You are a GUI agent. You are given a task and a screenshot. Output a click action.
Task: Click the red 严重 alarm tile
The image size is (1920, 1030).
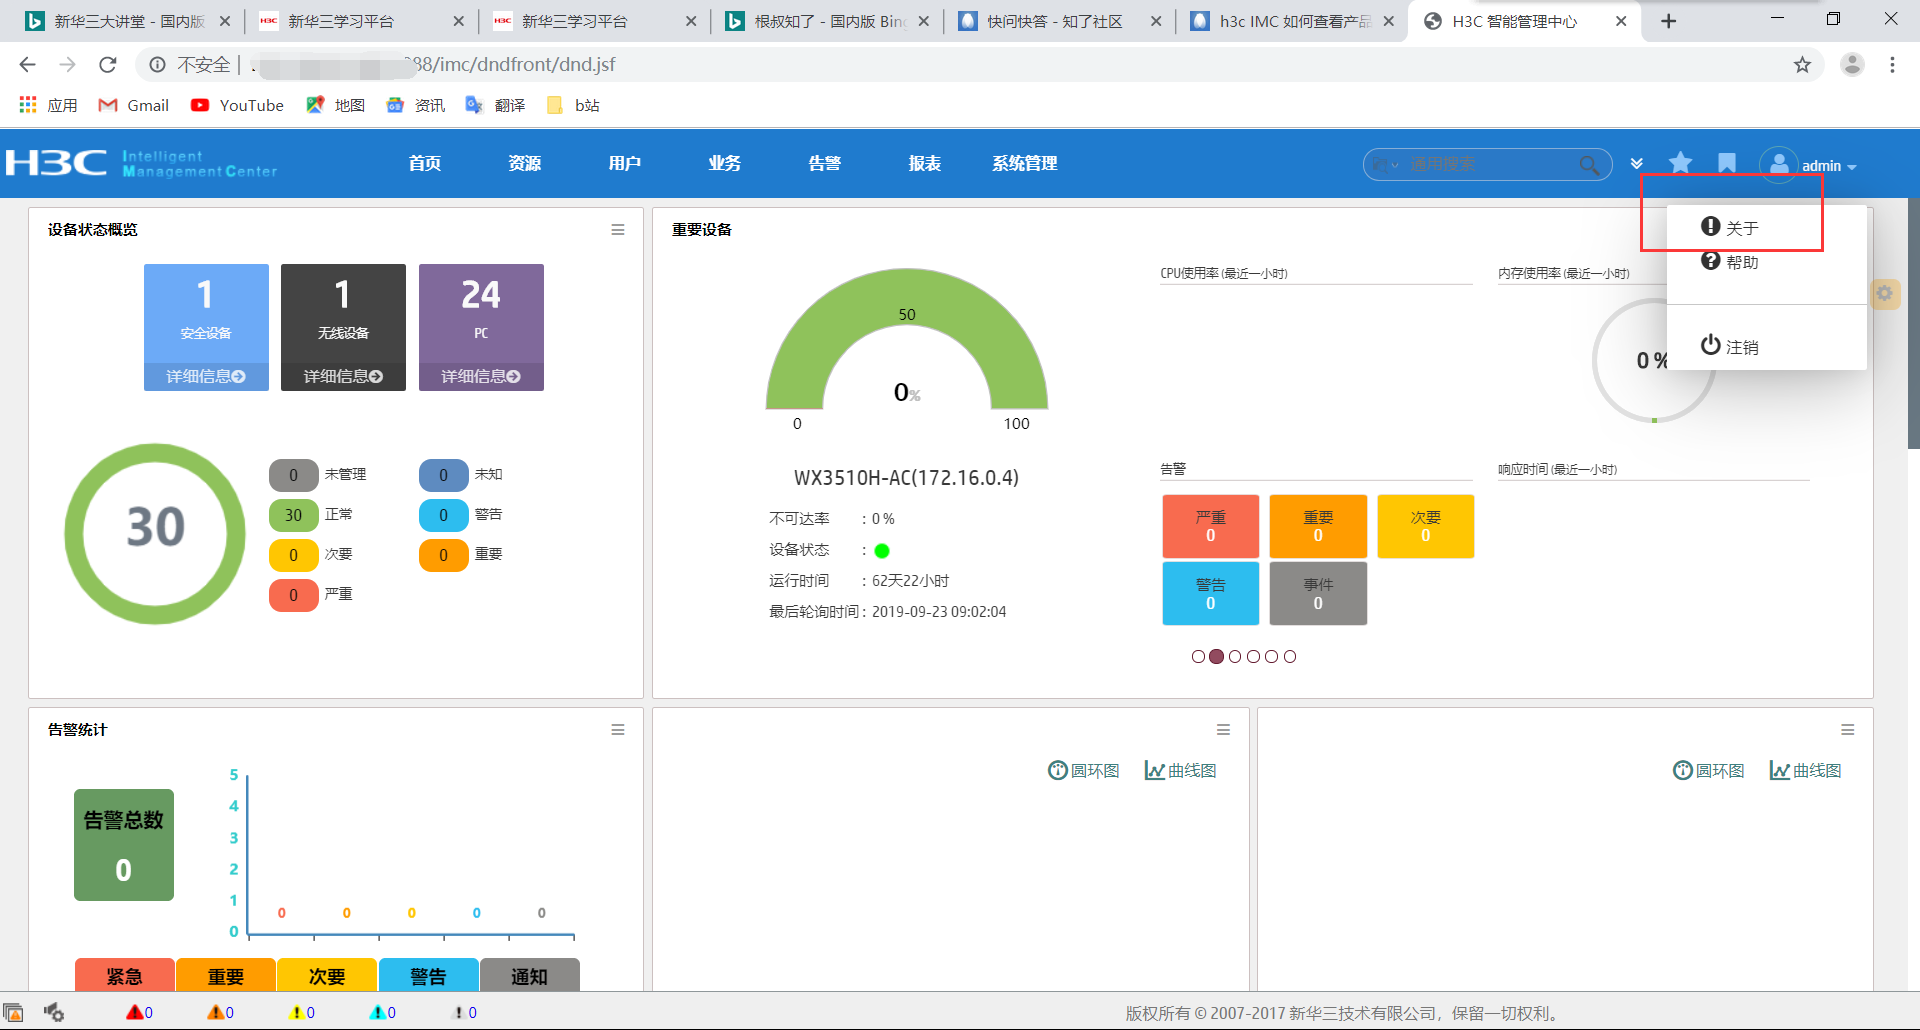[1210, 526]
